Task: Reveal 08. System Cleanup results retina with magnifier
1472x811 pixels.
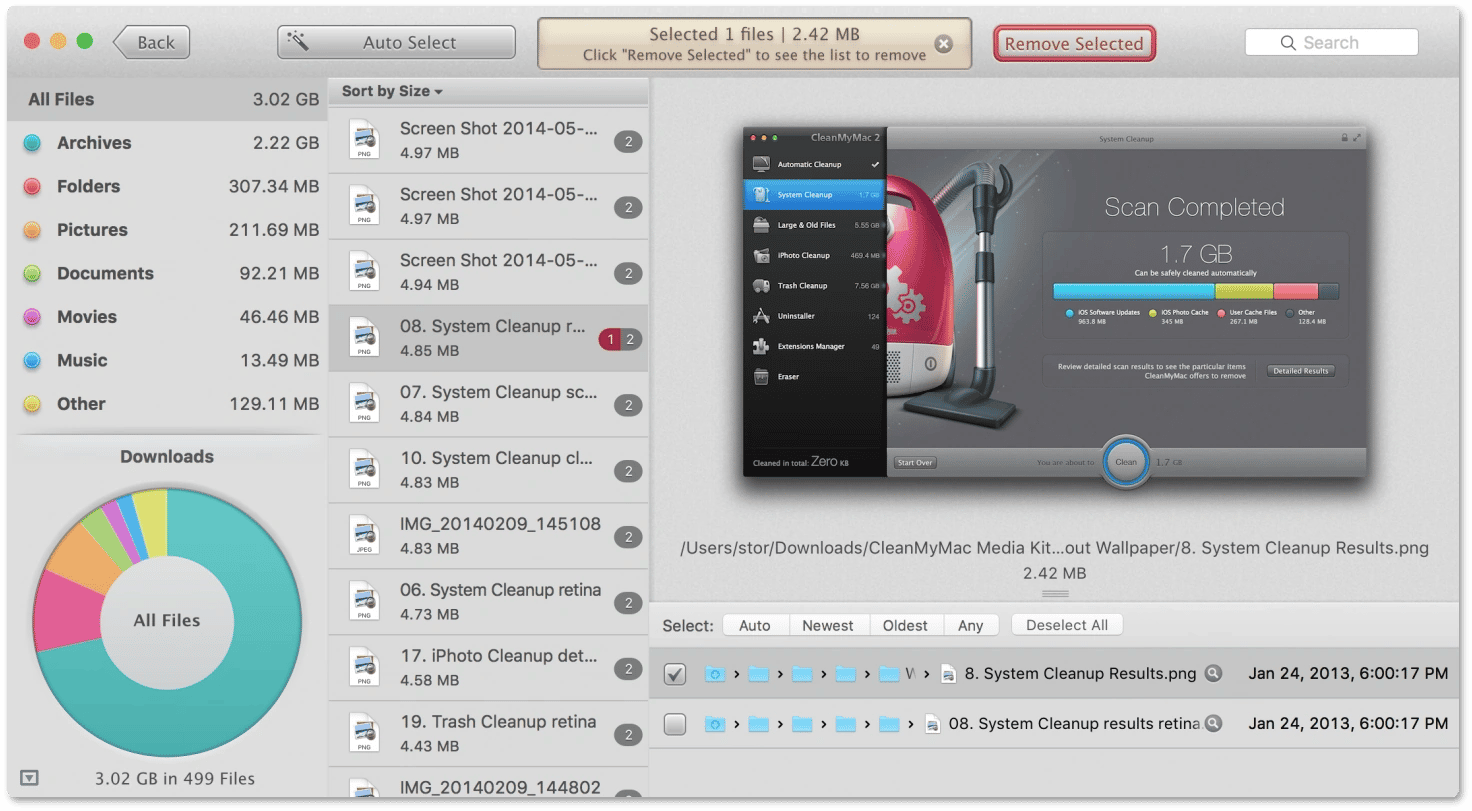Action: coord(1213,723)
